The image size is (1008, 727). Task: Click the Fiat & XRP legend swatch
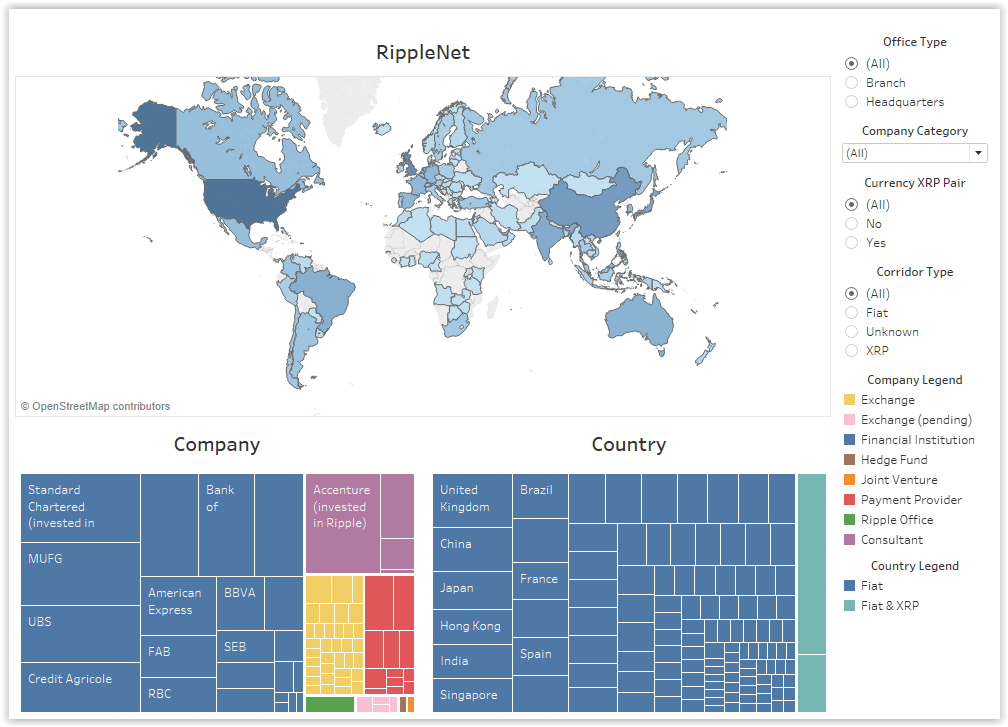click(849, 606)
